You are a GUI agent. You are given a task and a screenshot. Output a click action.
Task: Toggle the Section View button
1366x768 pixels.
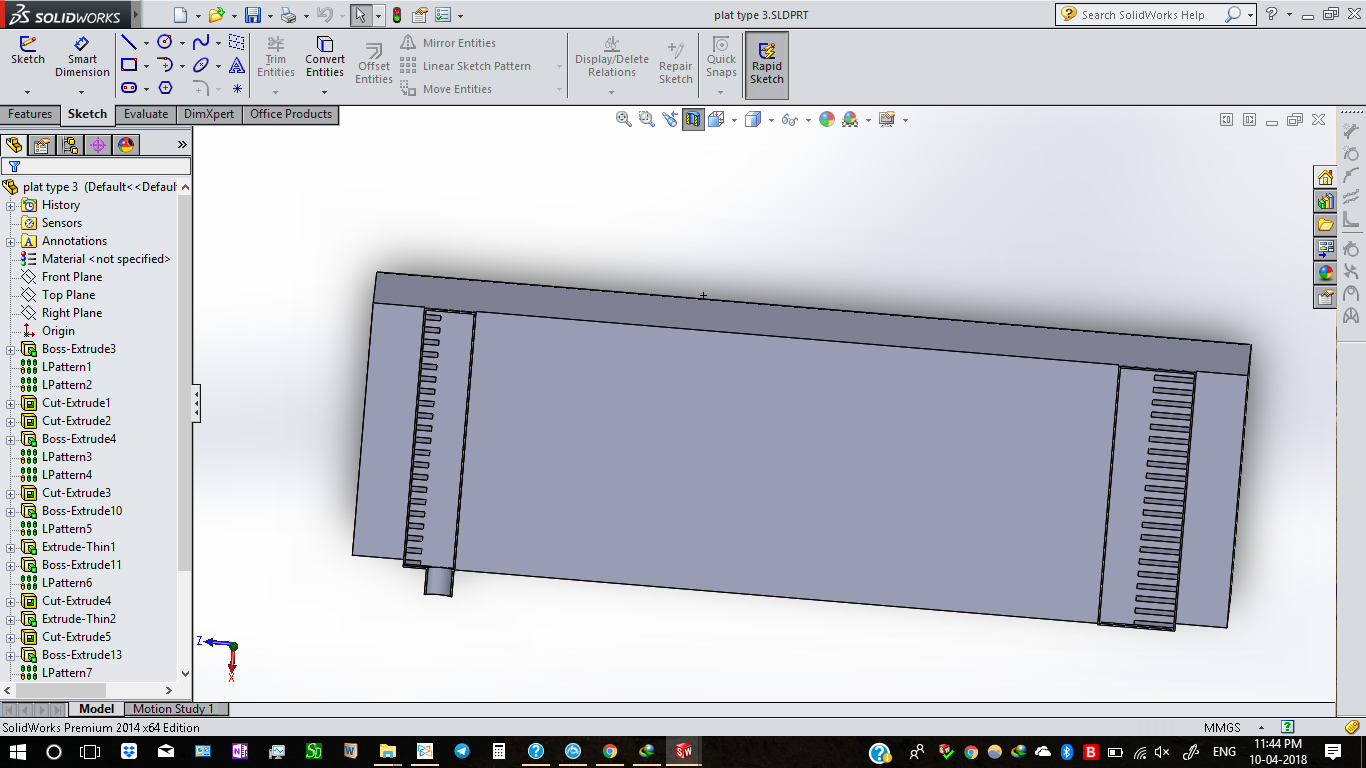coord(693,119)
